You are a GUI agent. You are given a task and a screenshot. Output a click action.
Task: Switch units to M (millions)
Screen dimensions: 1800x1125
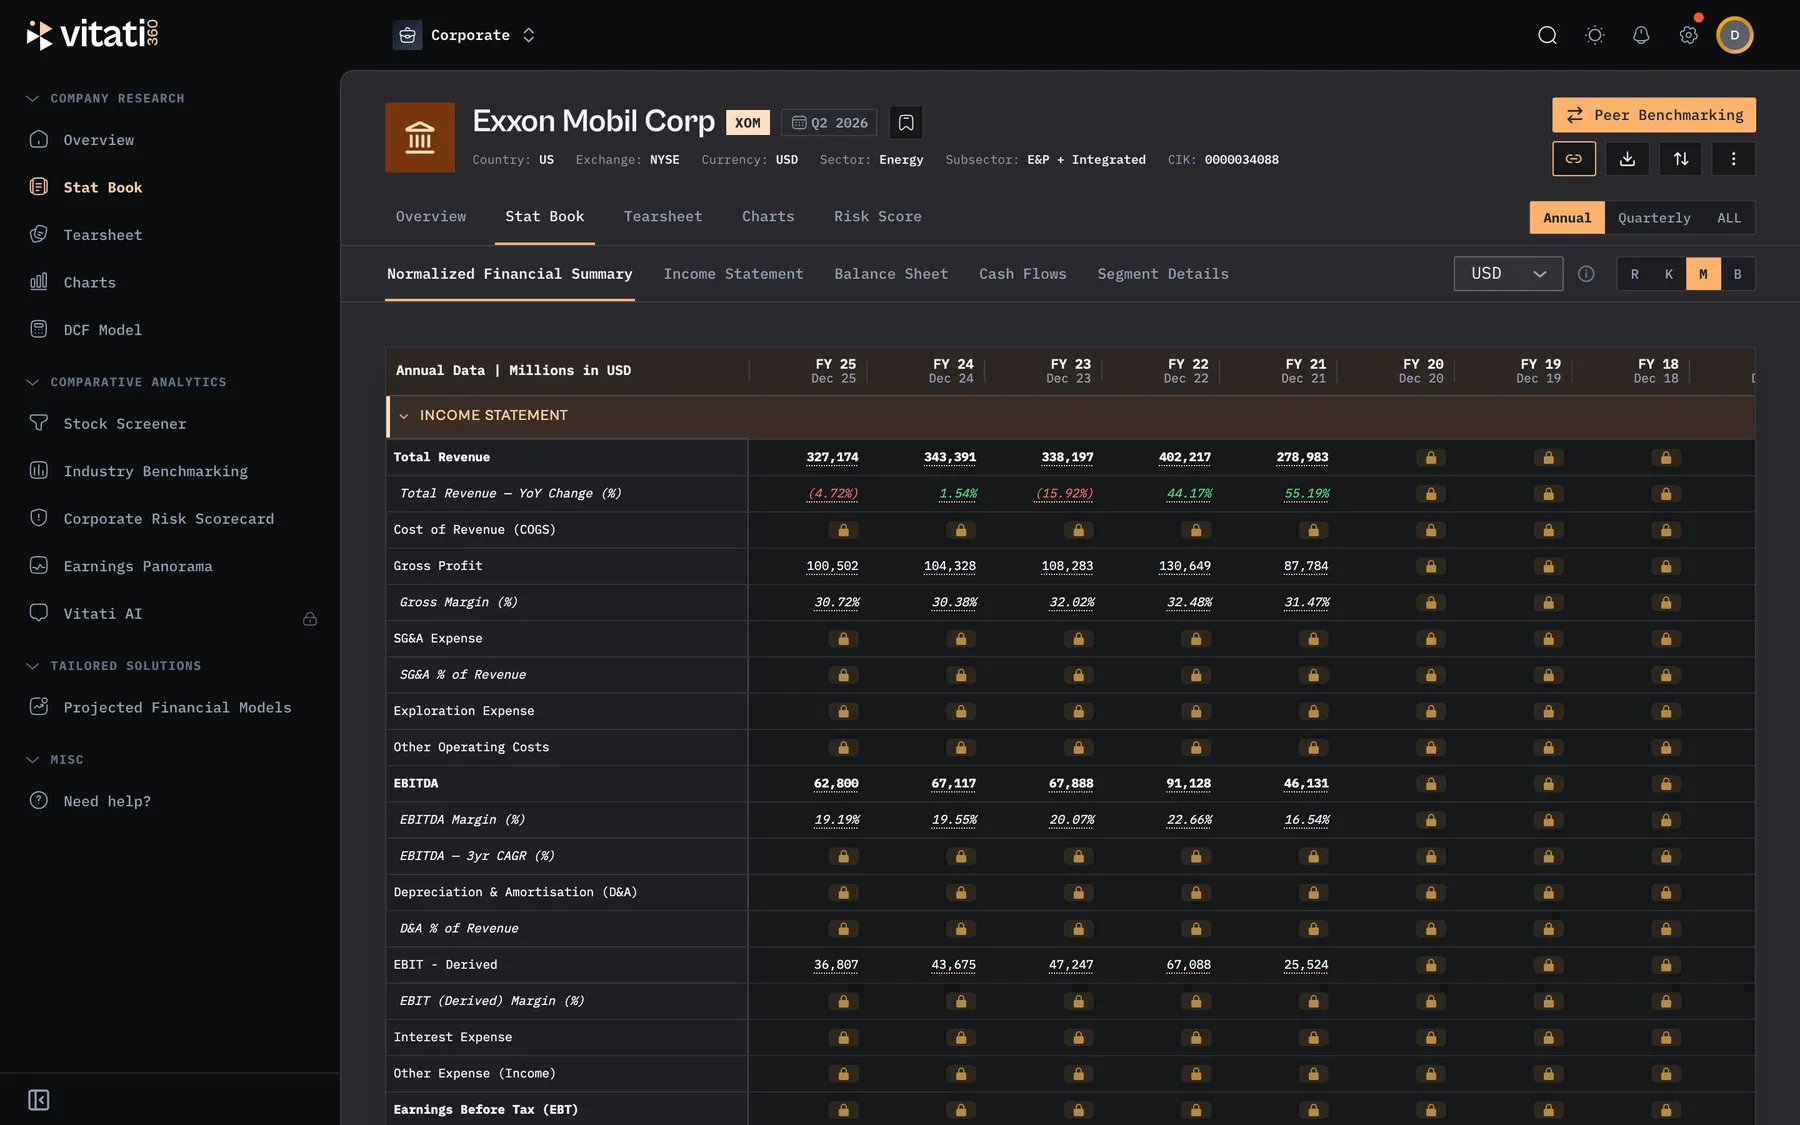pos(1703,274)
